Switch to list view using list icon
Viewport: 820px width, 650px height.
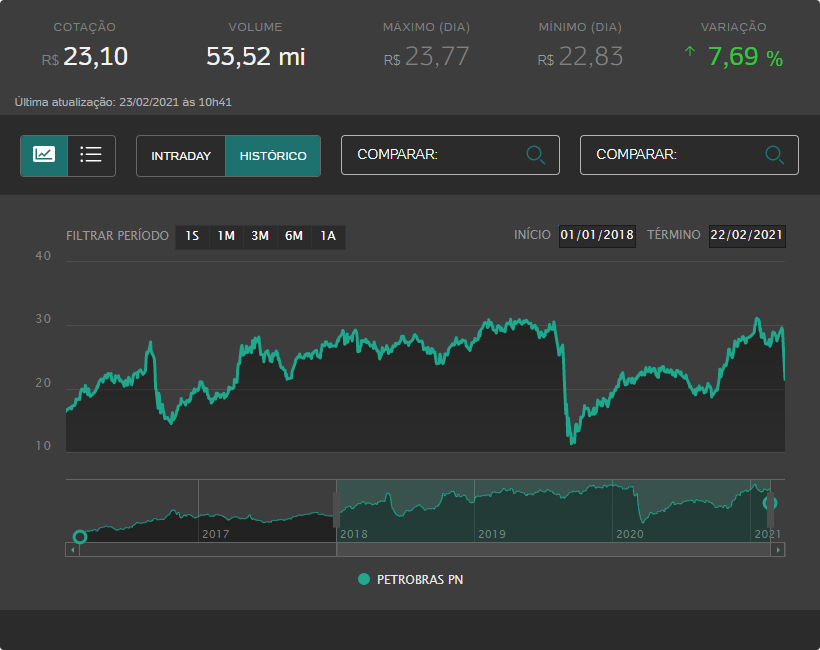pyautogui.click(x=90, y=155)
